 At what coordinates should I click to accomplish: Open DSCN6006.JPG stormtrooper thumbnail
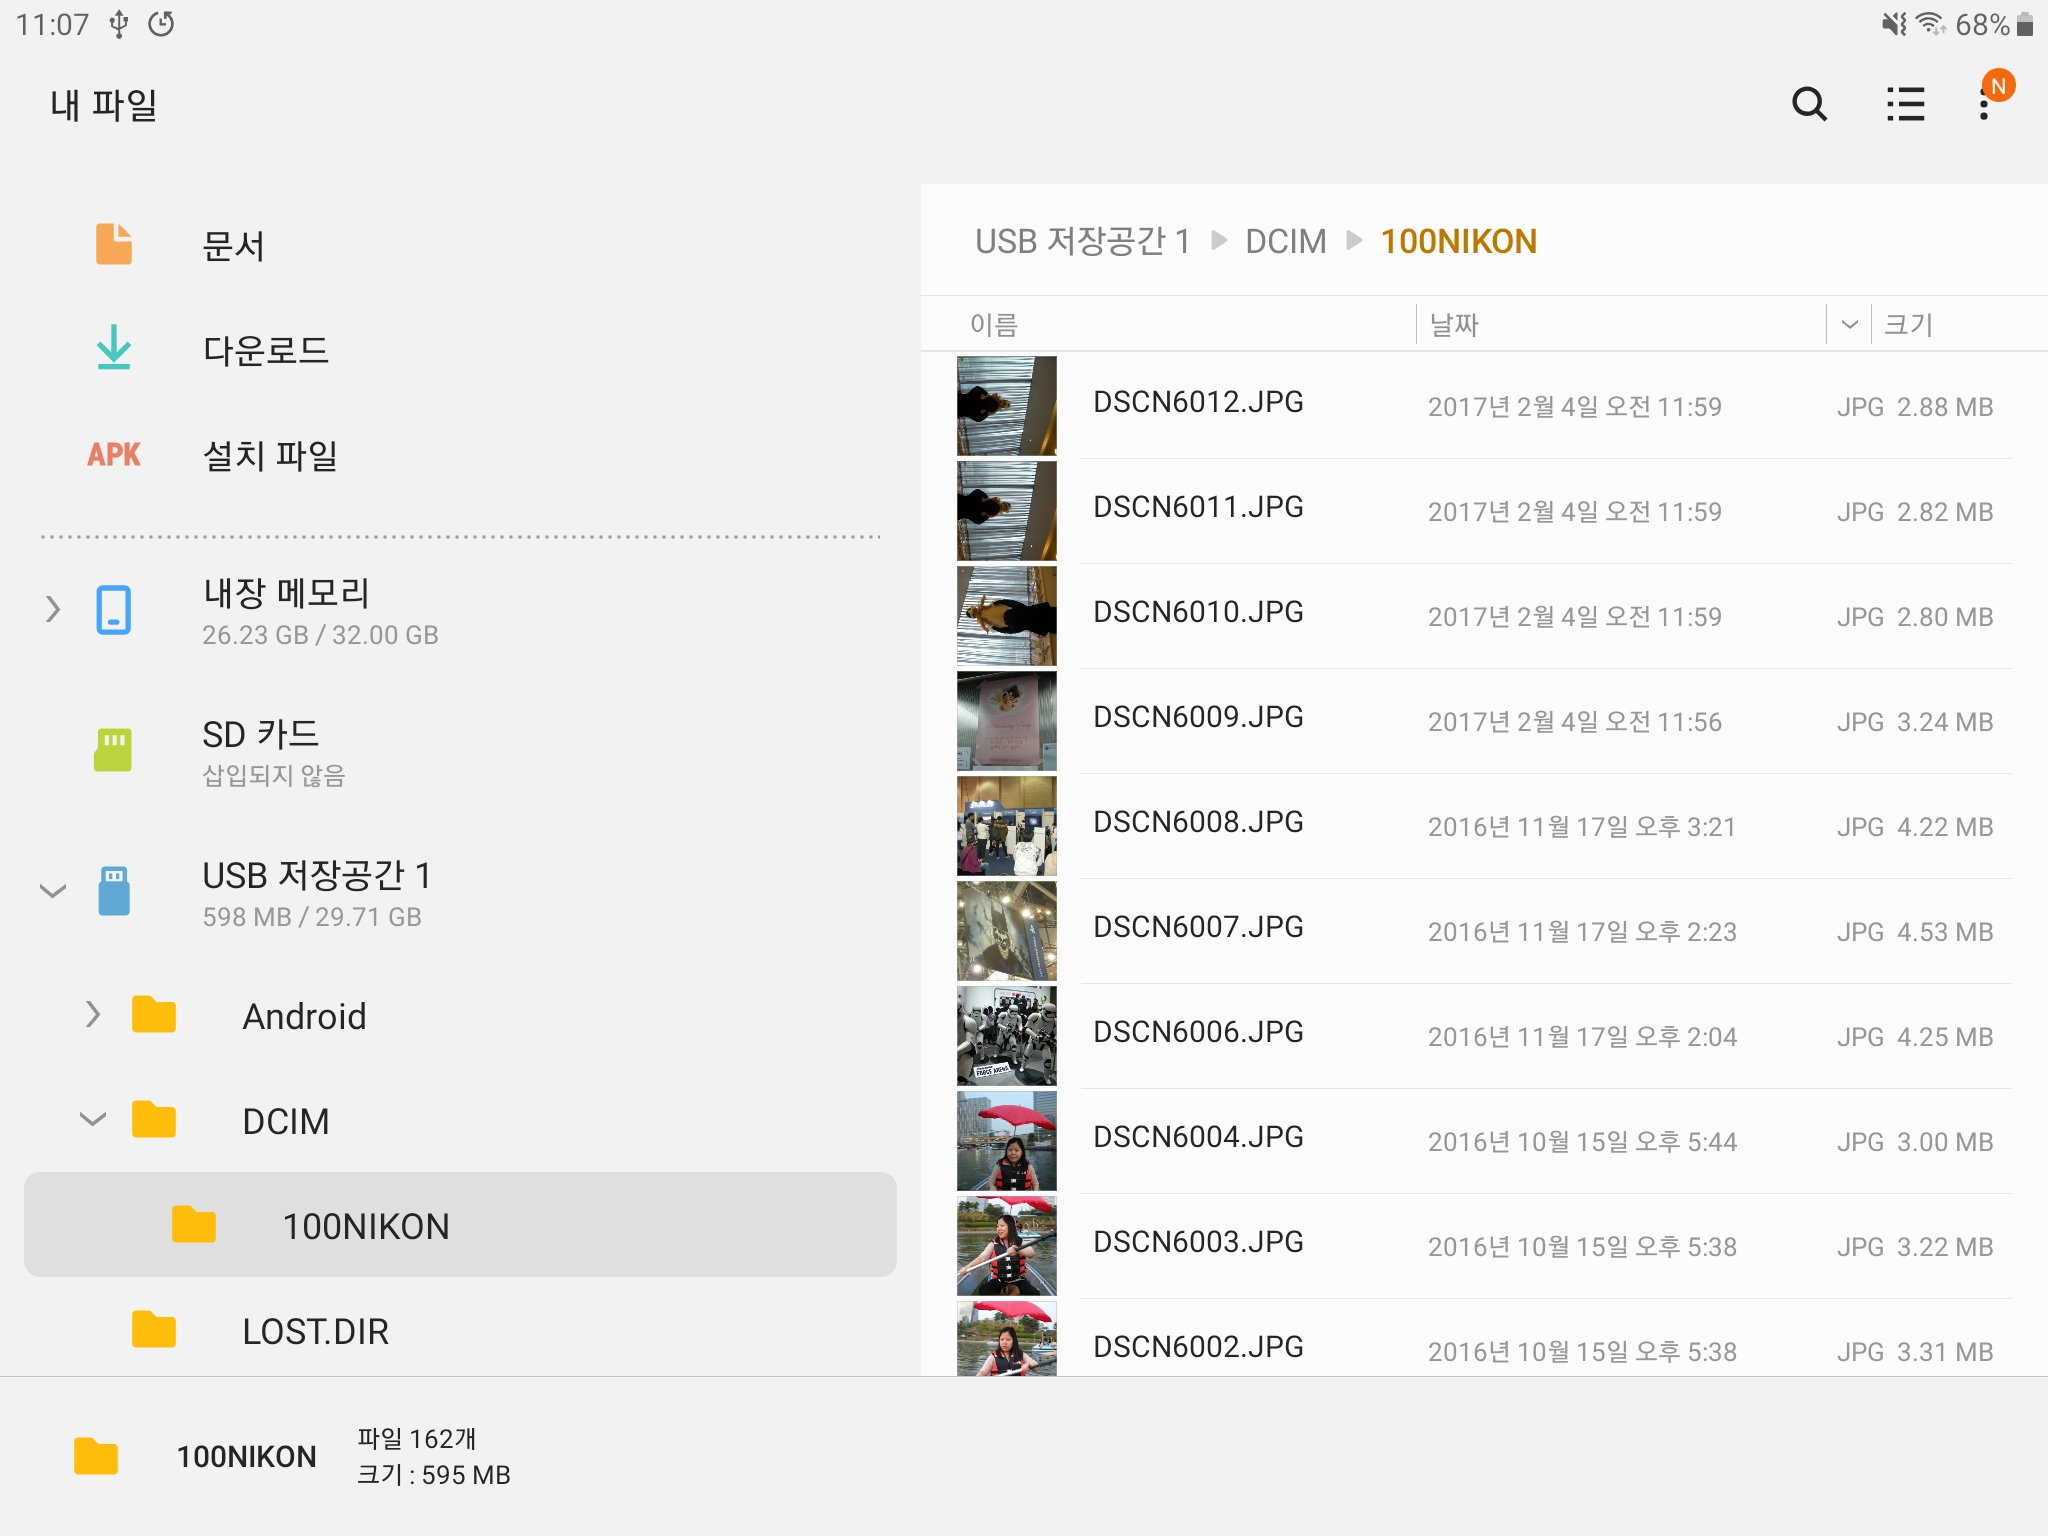(x=1007, y=1036)
